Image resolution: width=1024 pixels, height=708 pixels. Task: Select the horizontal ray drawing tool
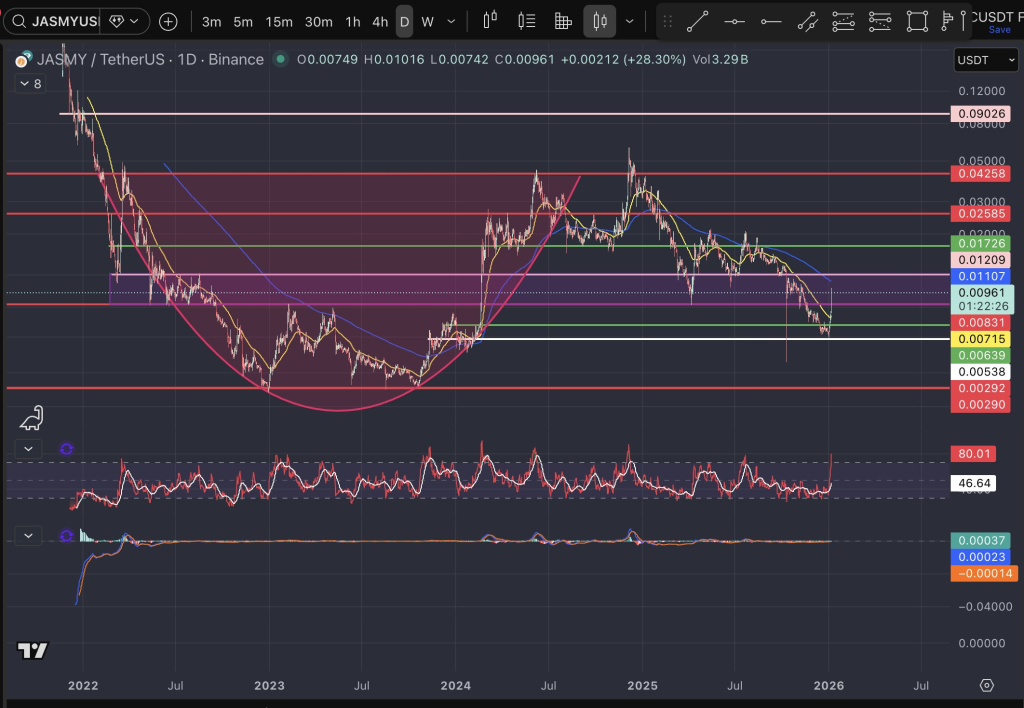point(771,21)
